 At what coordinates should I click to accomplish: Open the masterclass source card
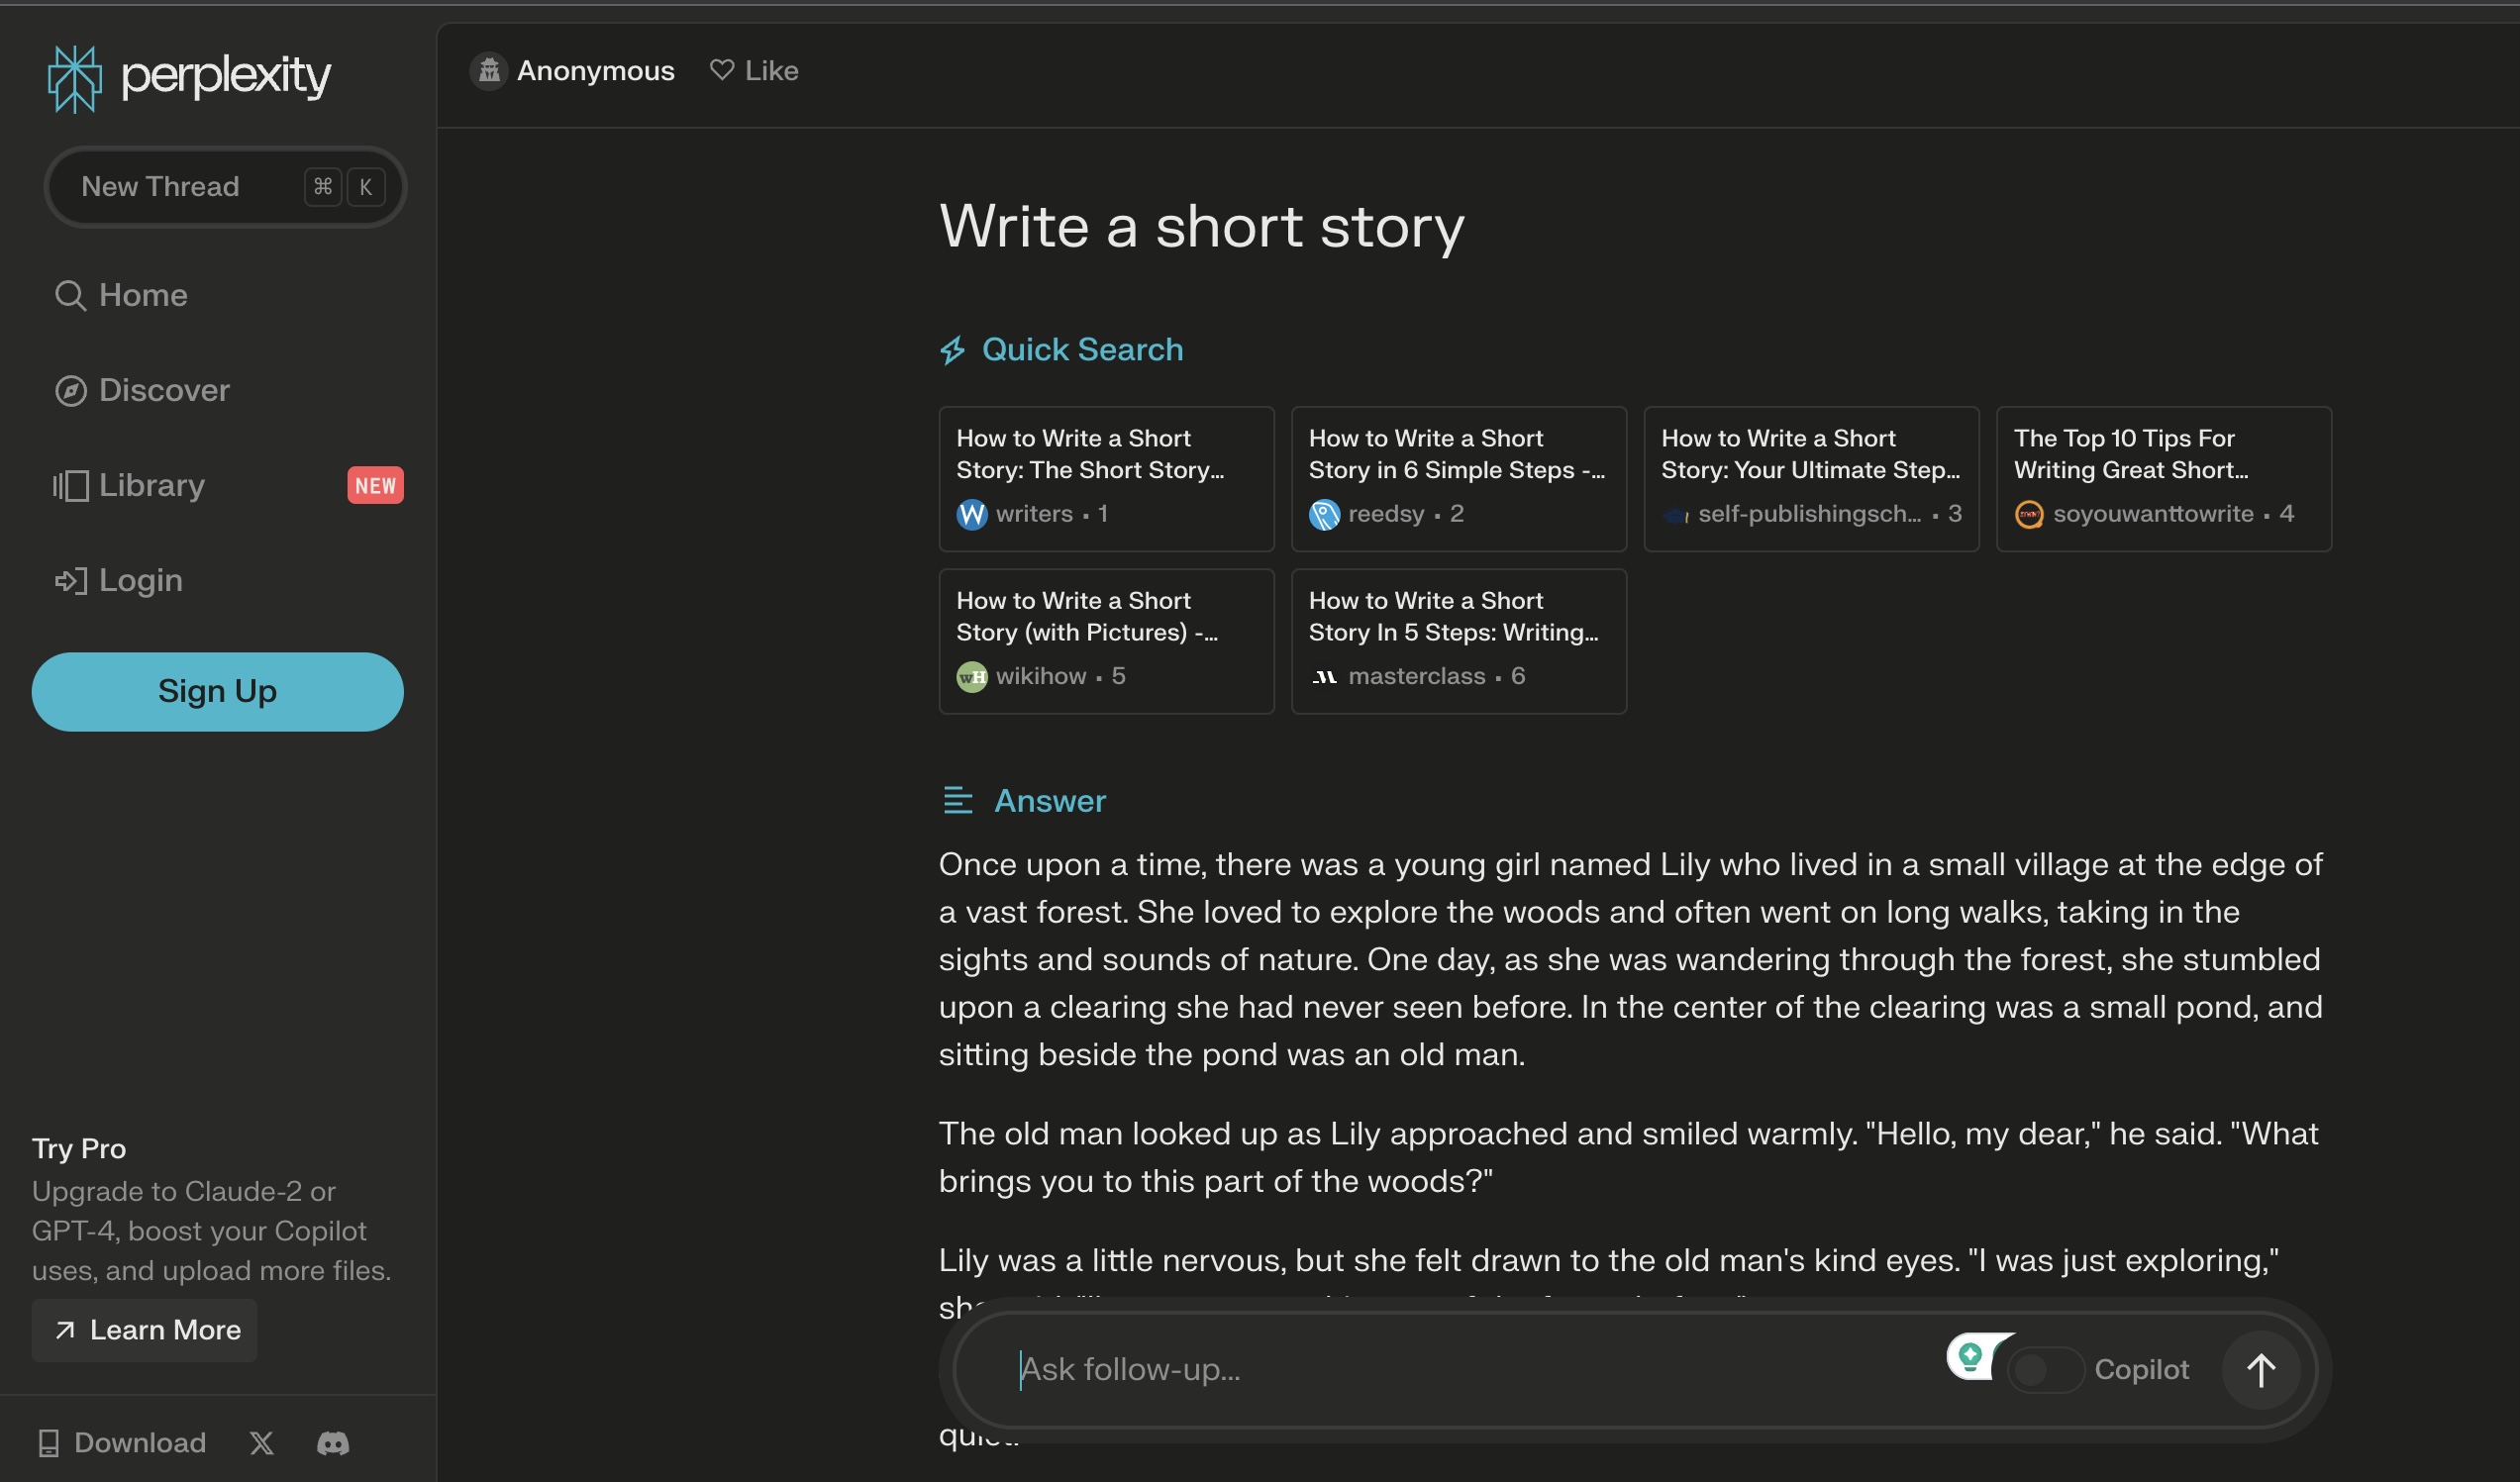coord(1458,640)
